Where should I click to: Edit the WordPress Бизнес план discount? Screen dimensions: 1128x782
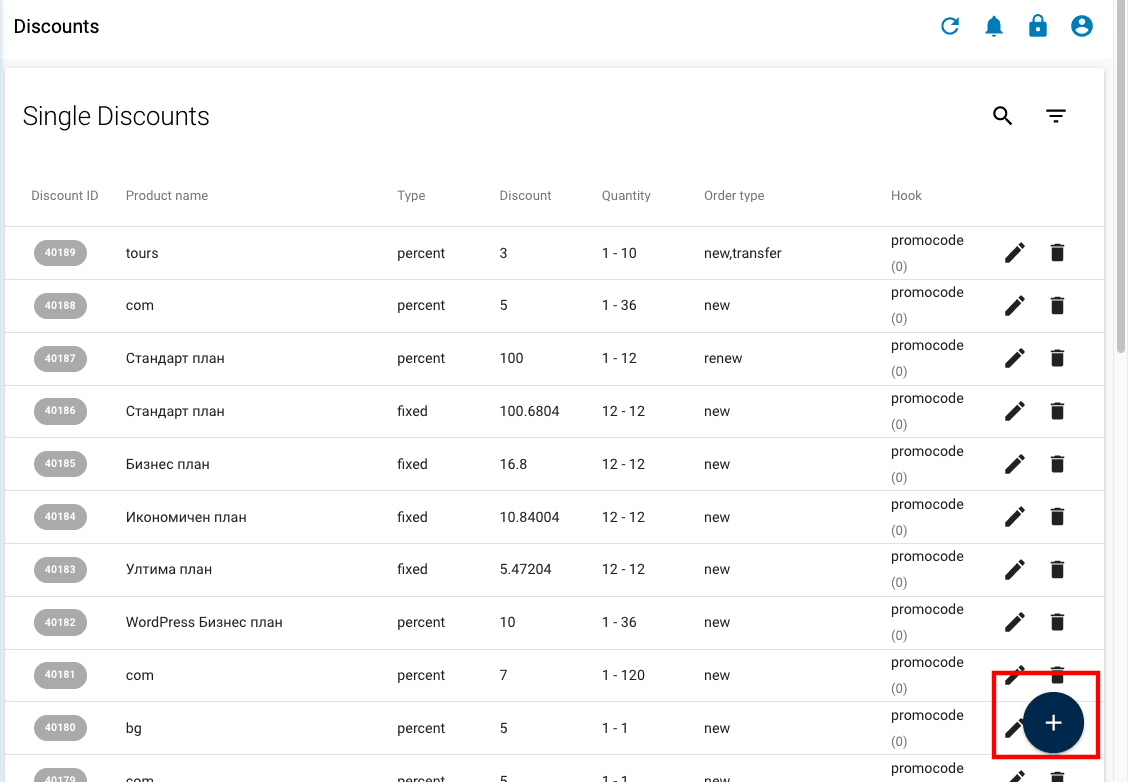point(1014,622)
